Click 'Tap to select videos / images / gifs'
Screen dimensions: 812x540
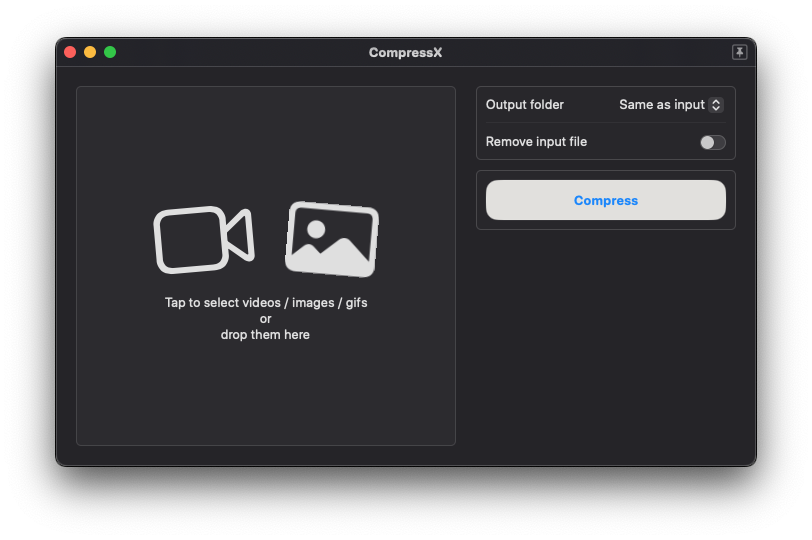tap(266, 302)
